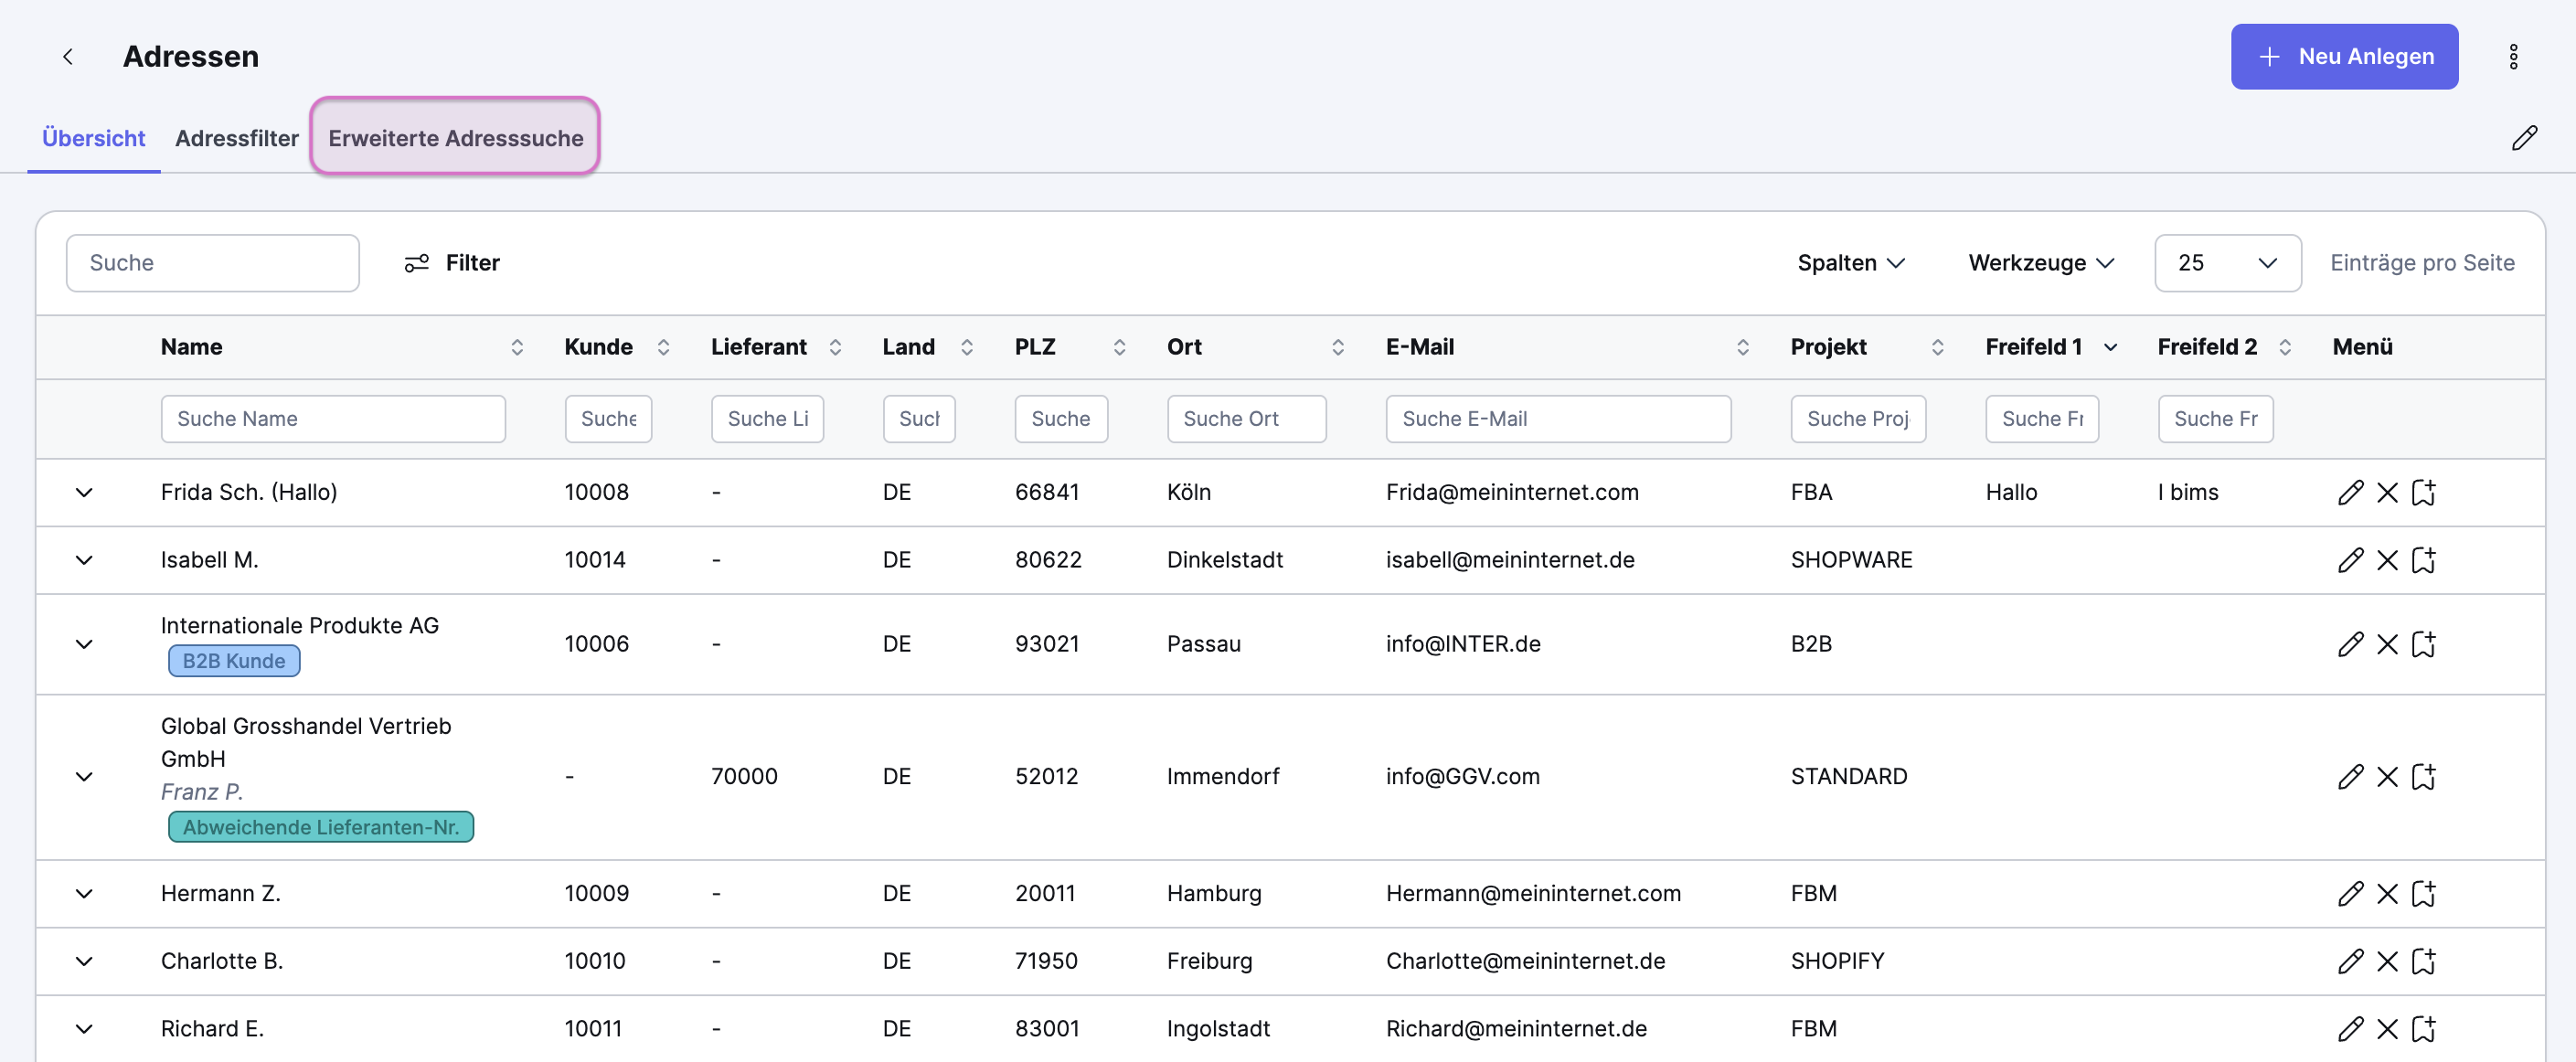Screen dimensions: 2576x1062
Task: Click the Filter sliders icon
Action: 416,263
